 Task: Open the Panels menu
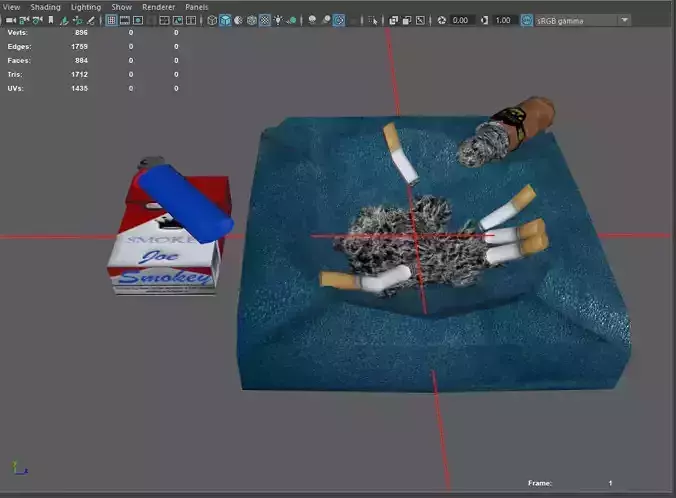click(x=197, y=7)
